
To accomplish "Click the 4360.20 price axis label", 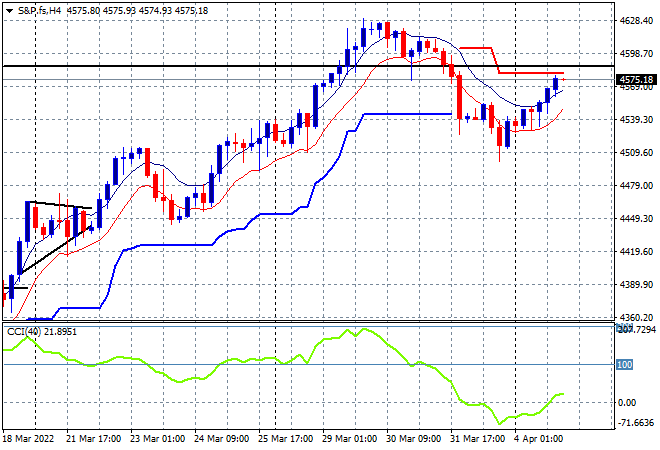I will pos(636,318).
